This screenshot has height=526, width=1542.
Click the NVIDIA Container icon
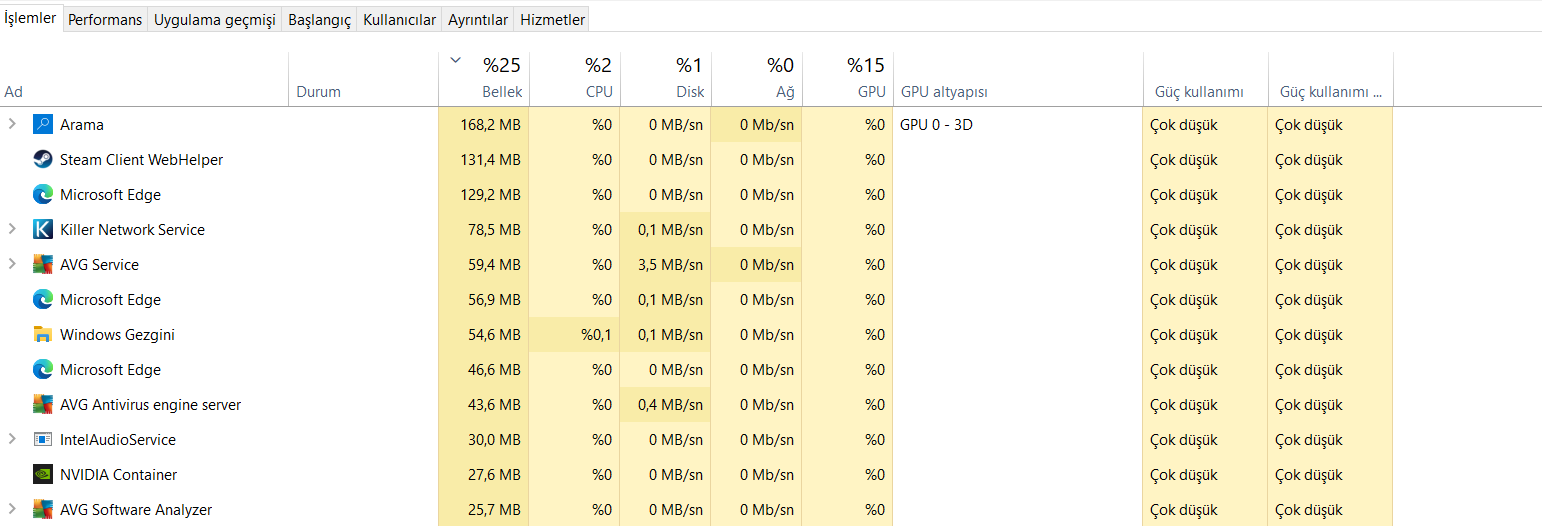[x=42, y=475]
